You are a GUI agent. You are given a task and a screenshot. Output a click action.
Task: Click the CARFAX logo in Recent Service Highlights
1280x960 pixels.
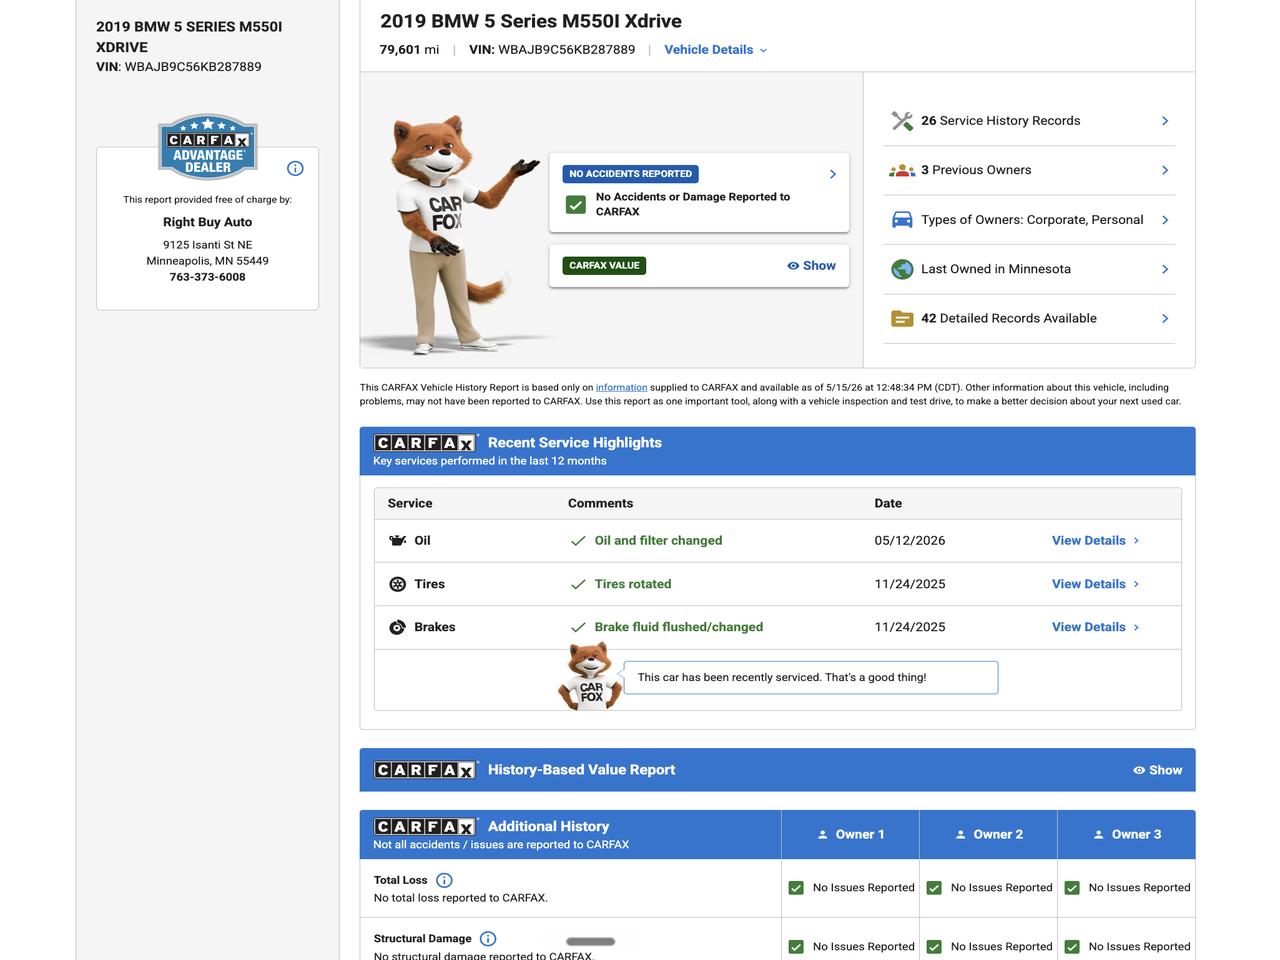[426, 443]
